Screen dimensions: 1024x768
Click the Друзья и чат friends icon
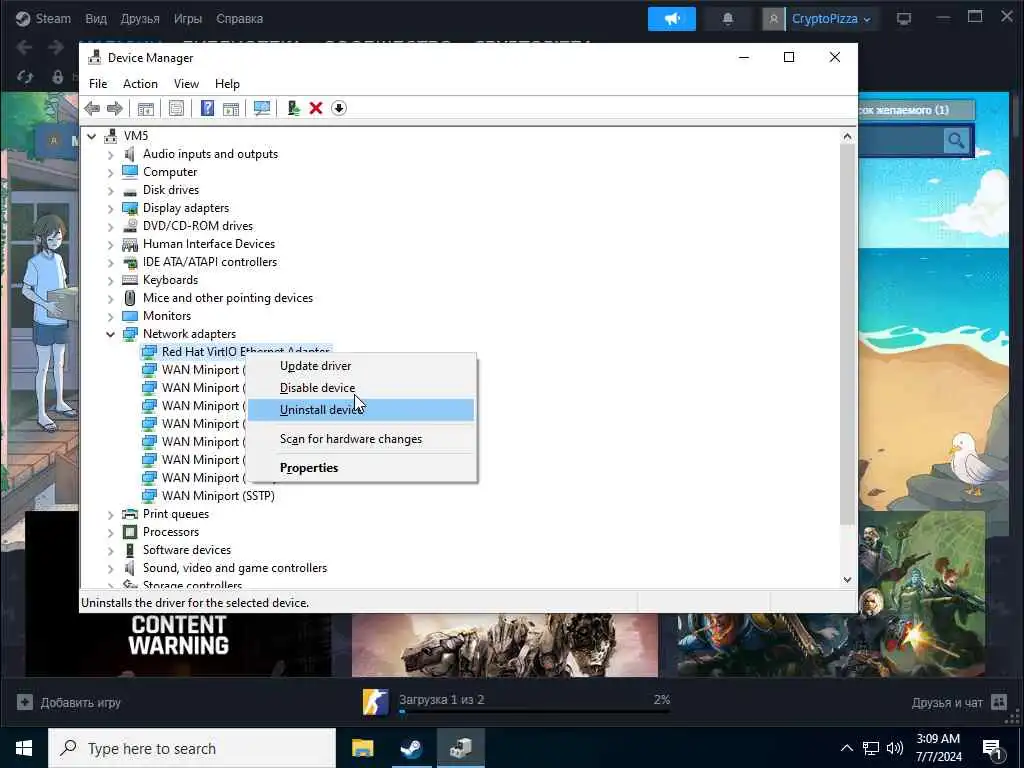999,703
